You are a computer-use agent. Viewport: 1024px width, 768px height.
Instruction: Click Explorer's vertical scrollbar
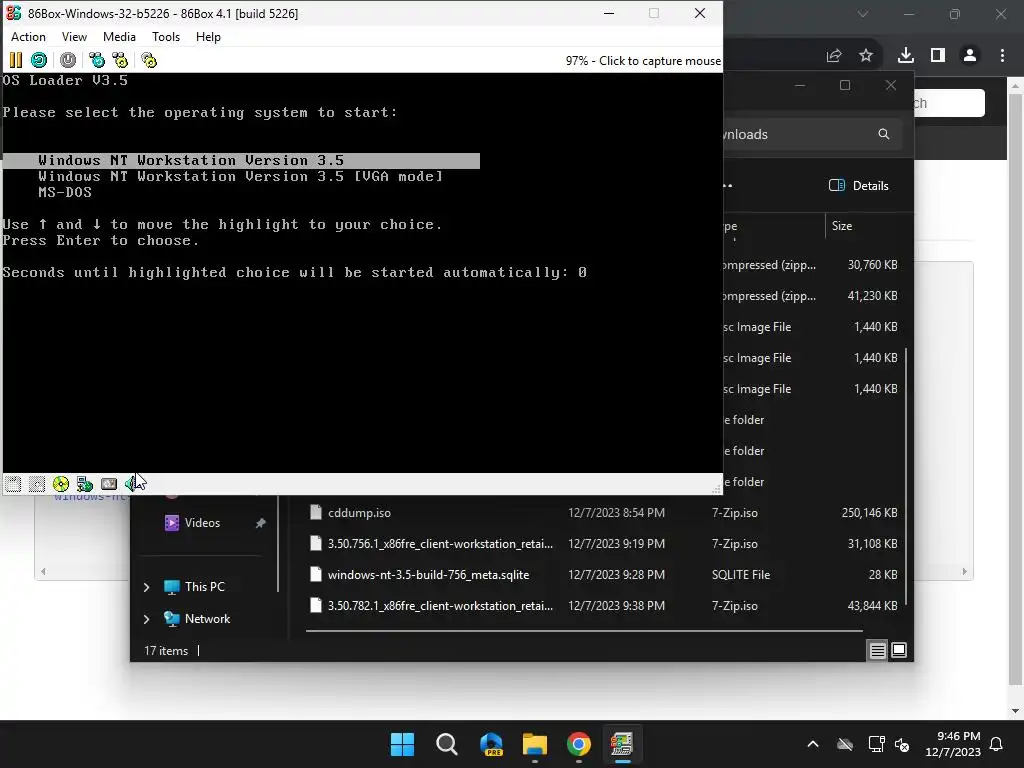pyautogui.click(x=906, y=475)
